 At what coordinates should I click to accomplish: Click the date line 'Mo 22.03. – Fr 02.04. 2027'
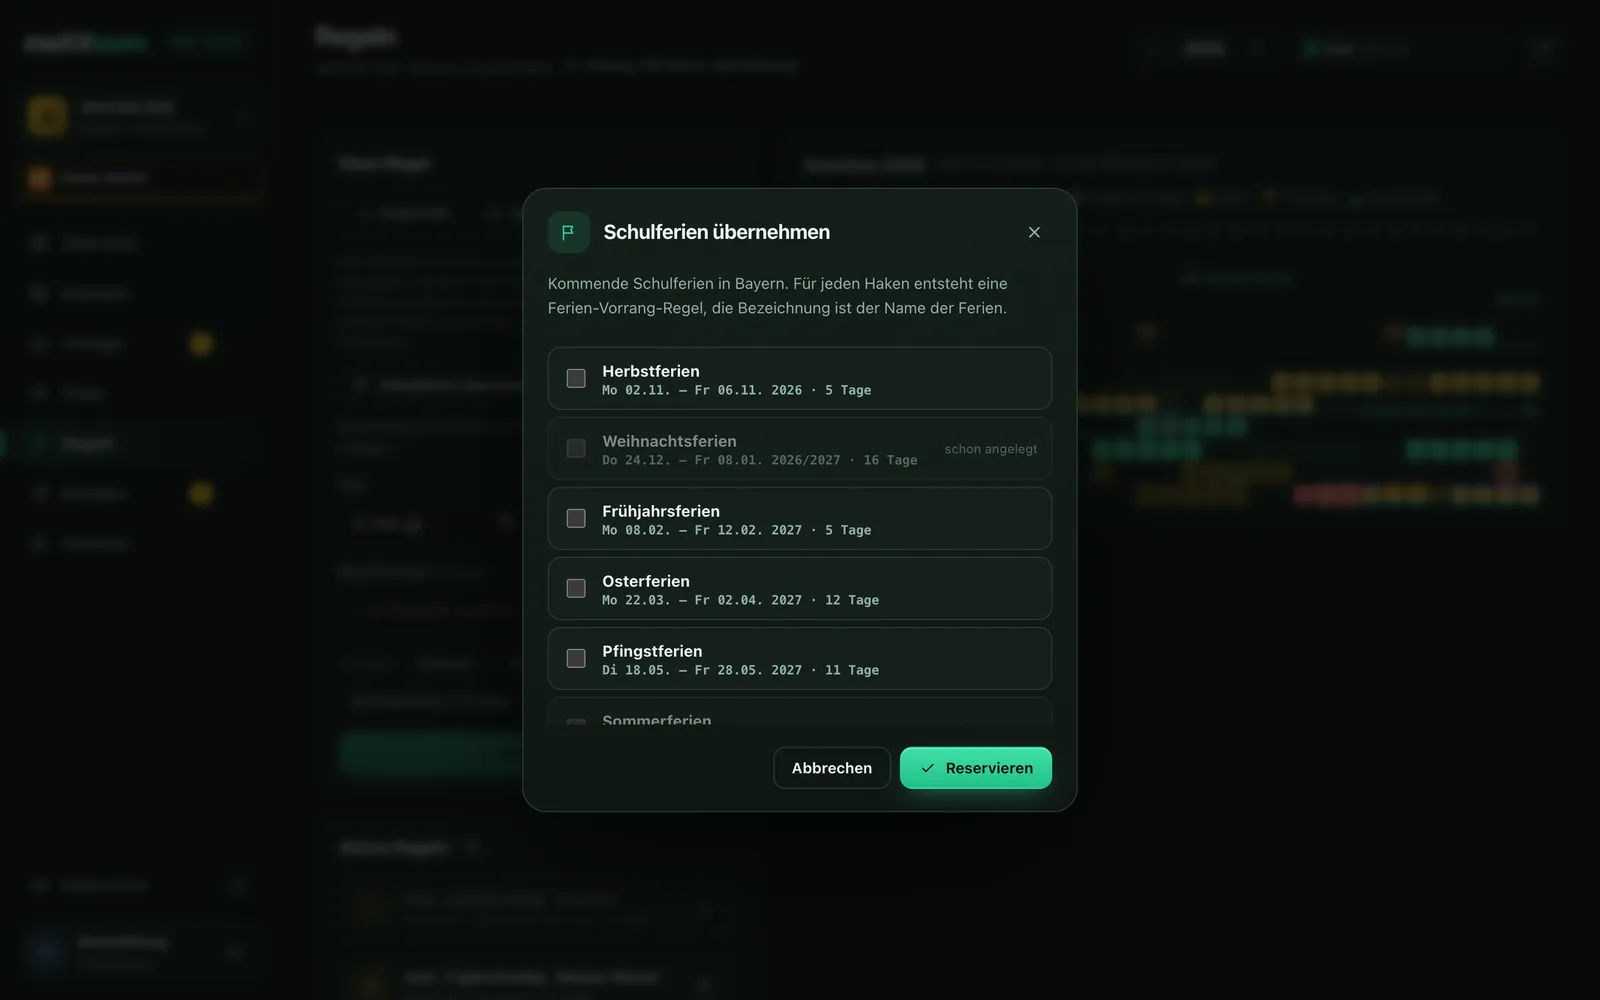(x=702, y=600)
